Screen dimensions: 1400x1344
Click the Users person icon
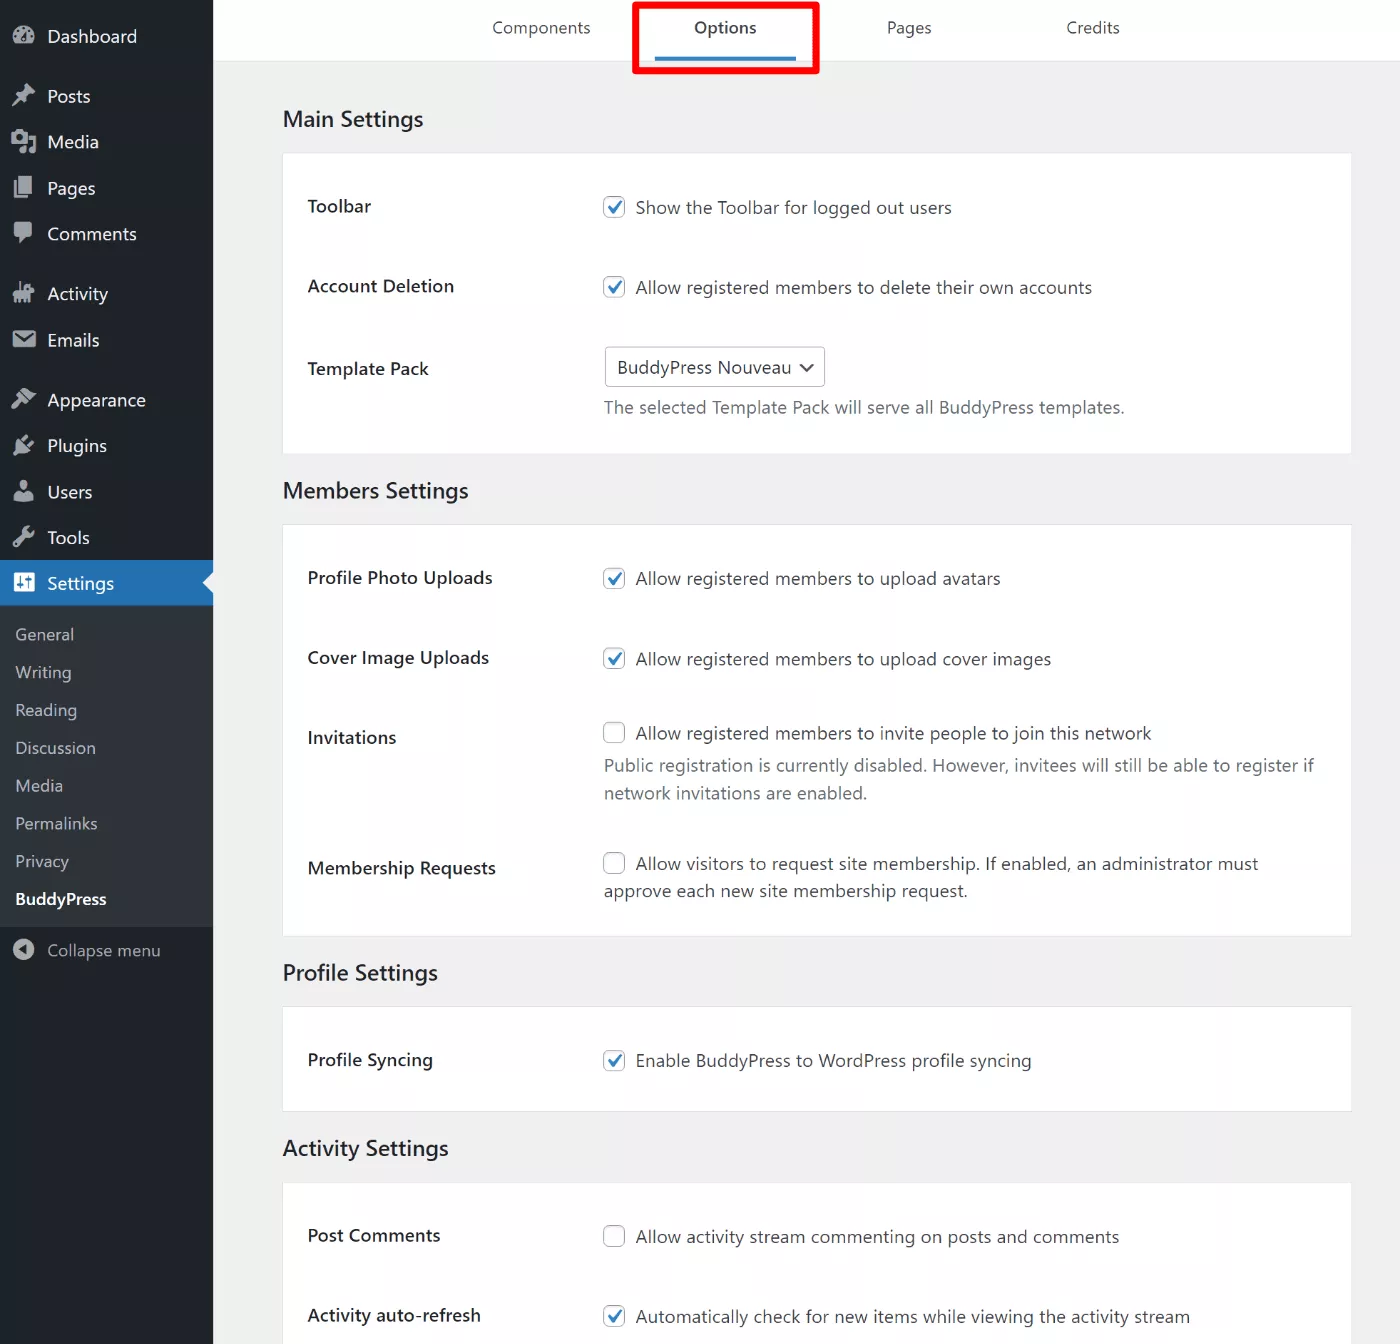pyautogui.click(x=24, y=491)
